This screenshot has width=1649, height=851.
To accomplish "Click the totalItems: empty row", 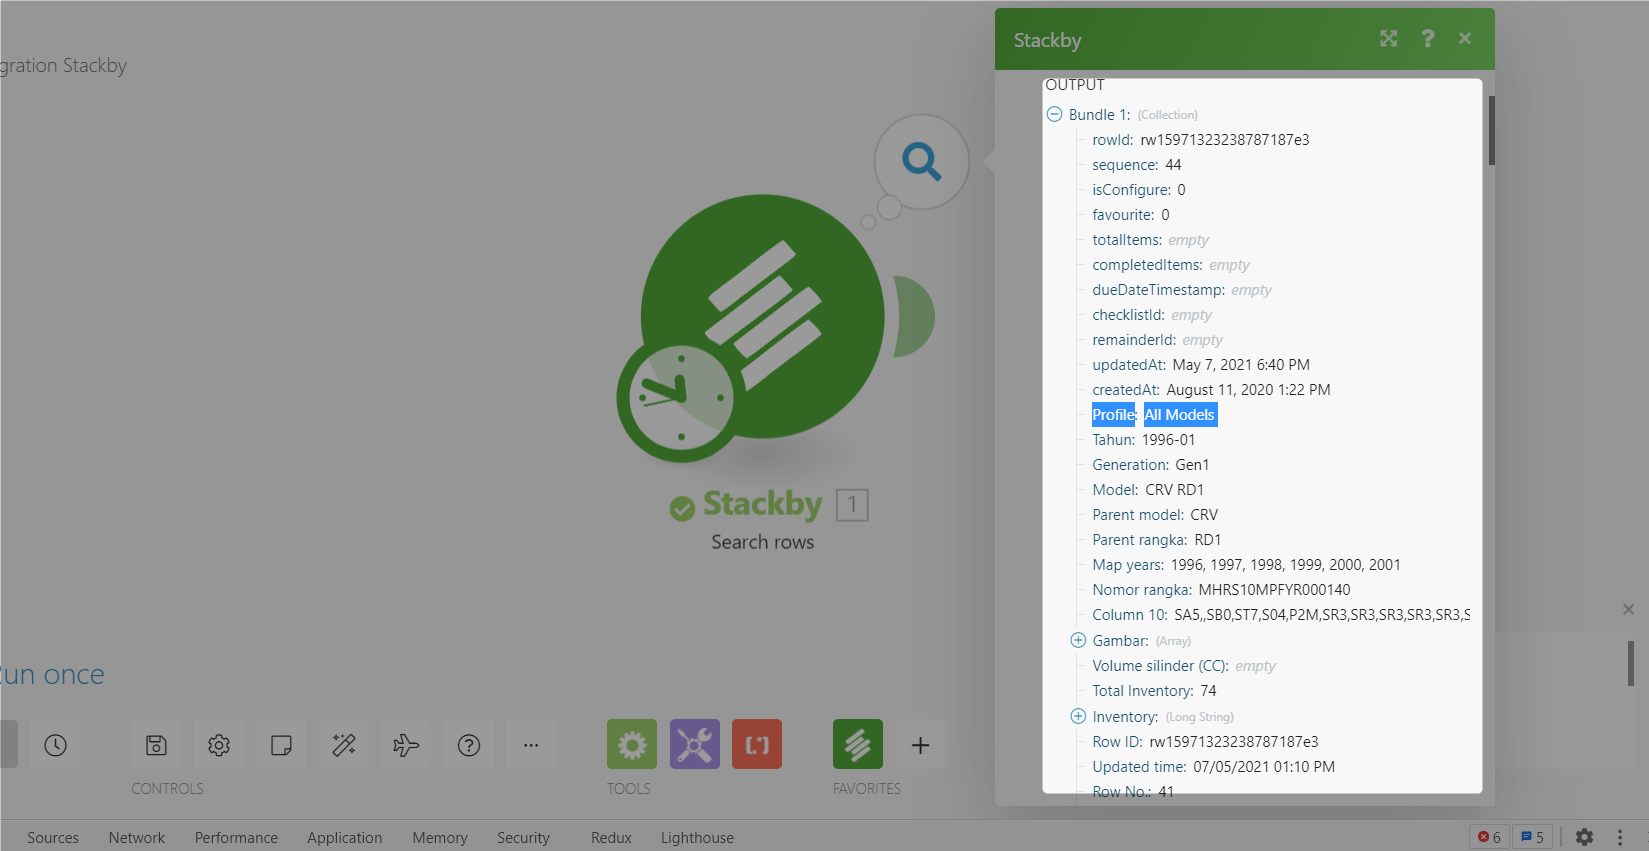I will (x=1150, y=240).
